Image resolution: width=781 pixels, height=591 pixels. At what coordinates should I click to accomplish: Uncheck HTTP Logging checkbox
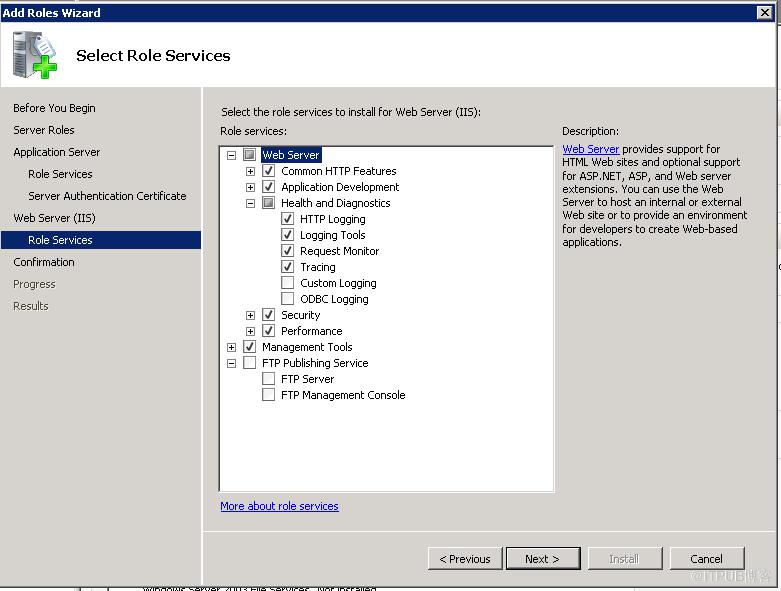(x=287, y=219)
